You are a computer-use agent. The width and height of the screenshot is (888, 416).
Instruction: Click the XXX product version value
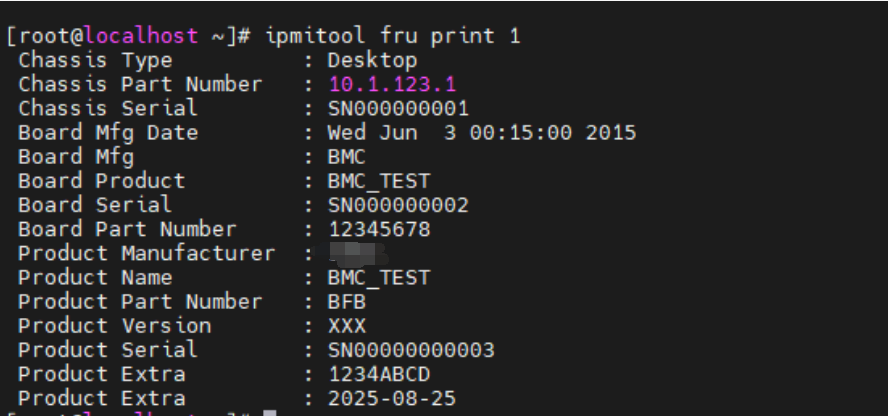coord(347,326)
